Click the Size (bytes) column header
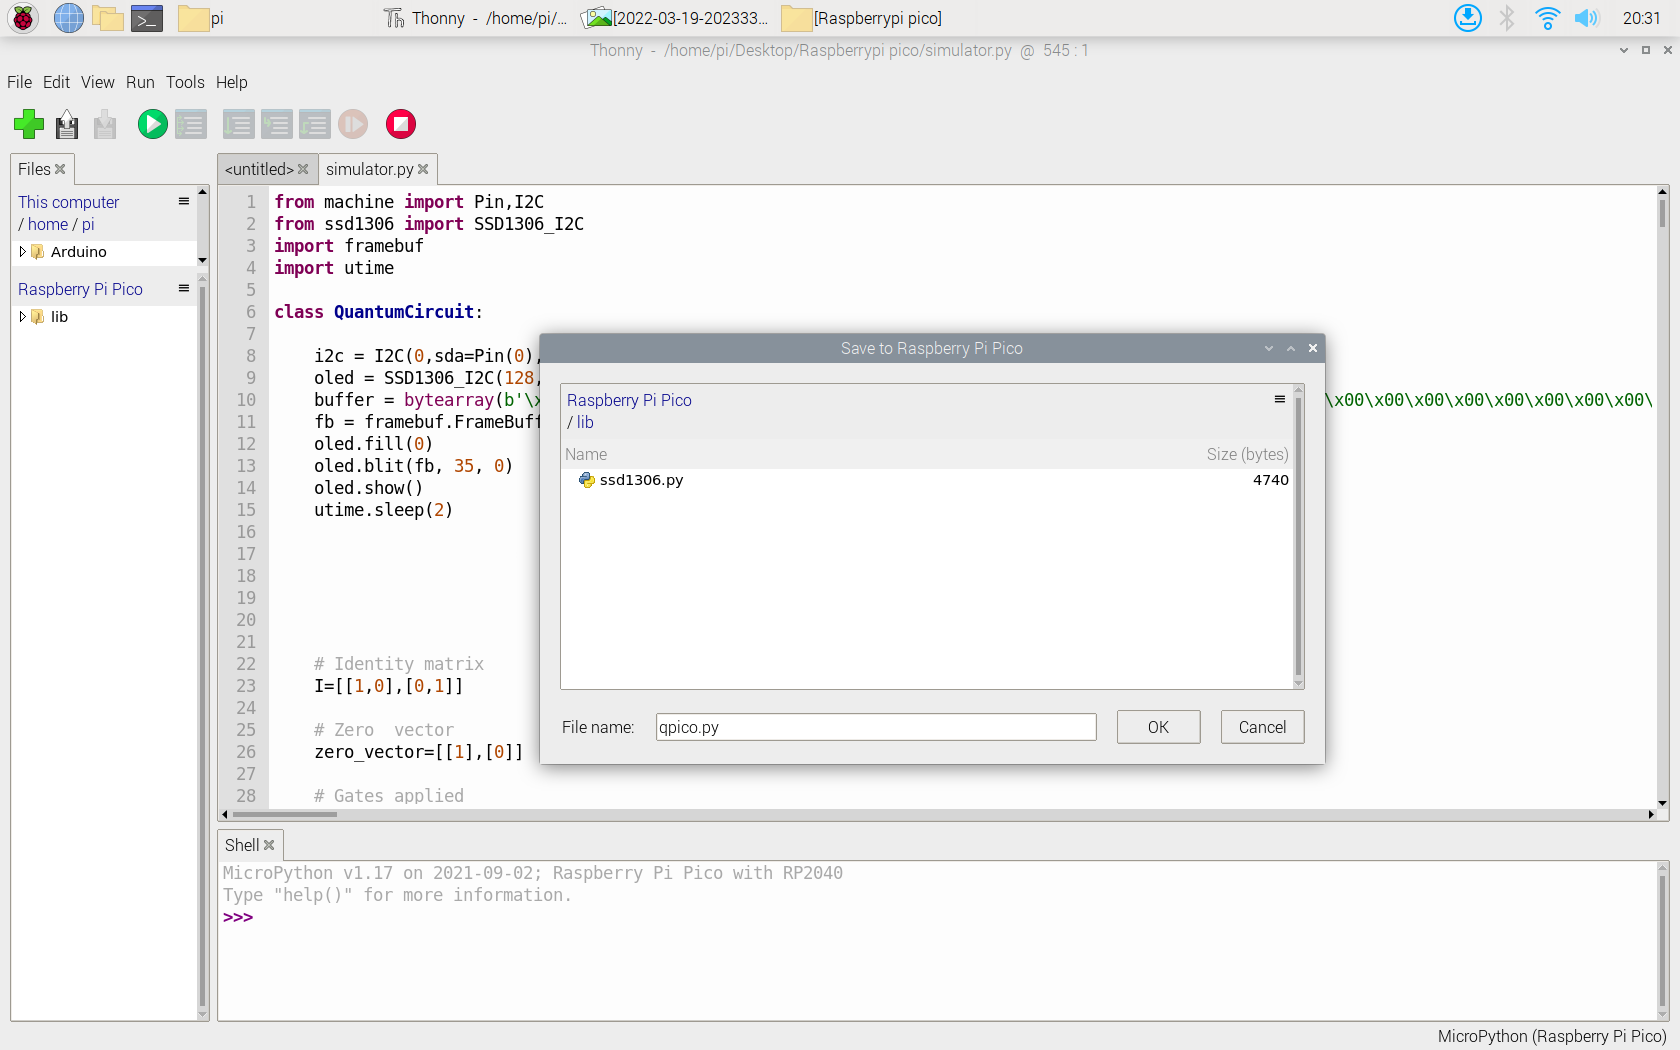Viewport: 1680px width, 1050px height. tap(1247, 454)
